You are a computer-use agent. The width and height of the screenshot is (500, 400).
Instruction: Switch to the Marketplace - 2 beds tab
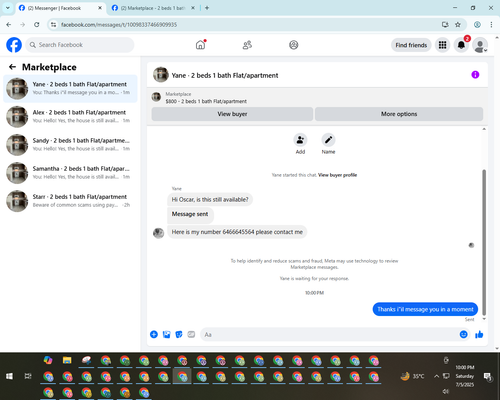coord(152,8)
